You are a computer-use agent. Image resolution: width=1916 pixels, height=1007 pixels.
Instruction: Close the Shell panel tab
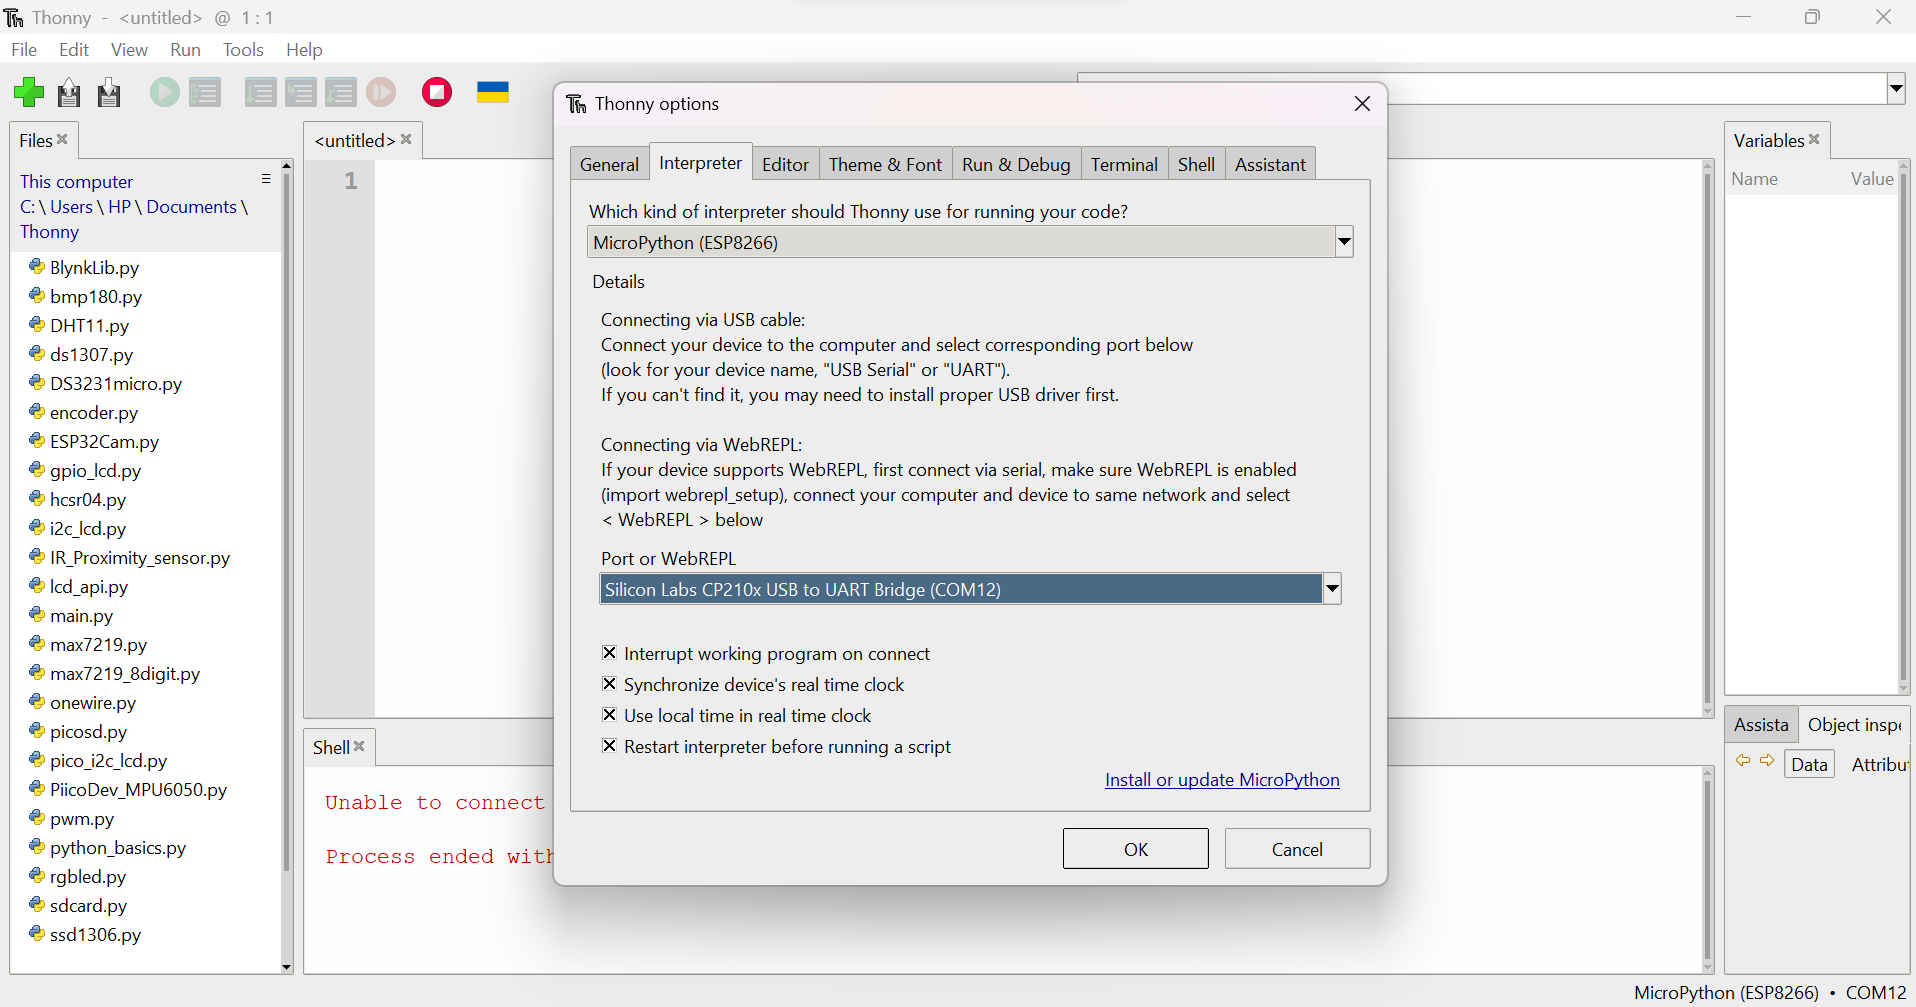click(360, 747)
